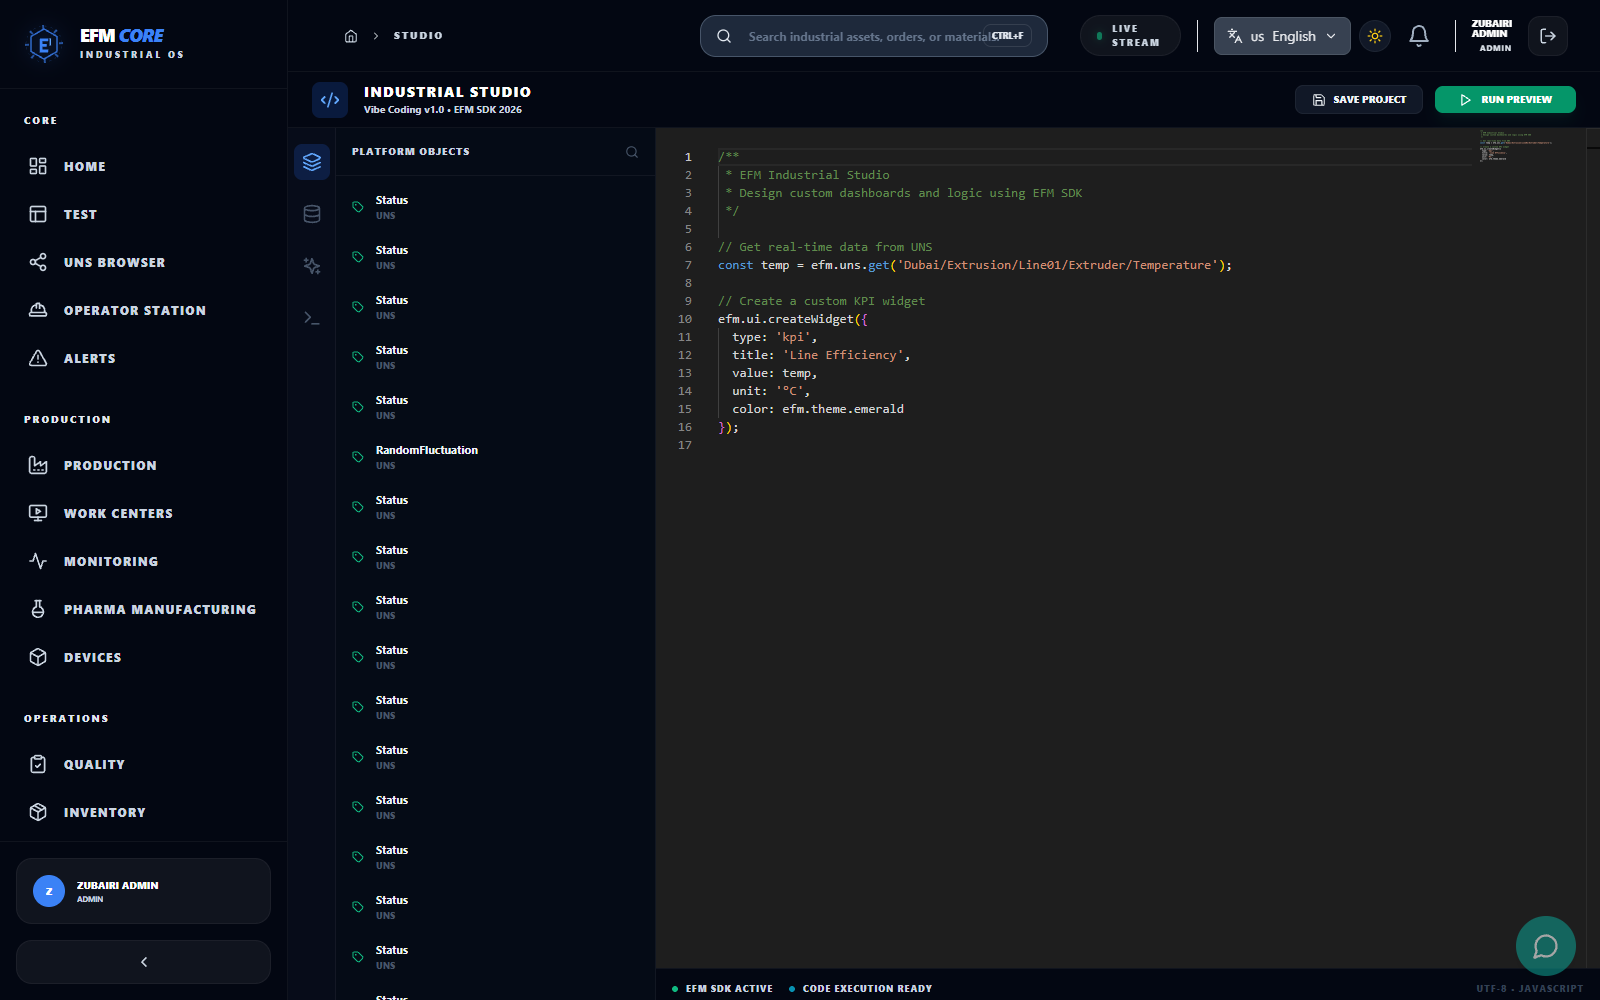Open the AI sparkles assistant panel icon
Image resolution: width=1600 pixels, height=1000 pixels.
click(312, 266)
